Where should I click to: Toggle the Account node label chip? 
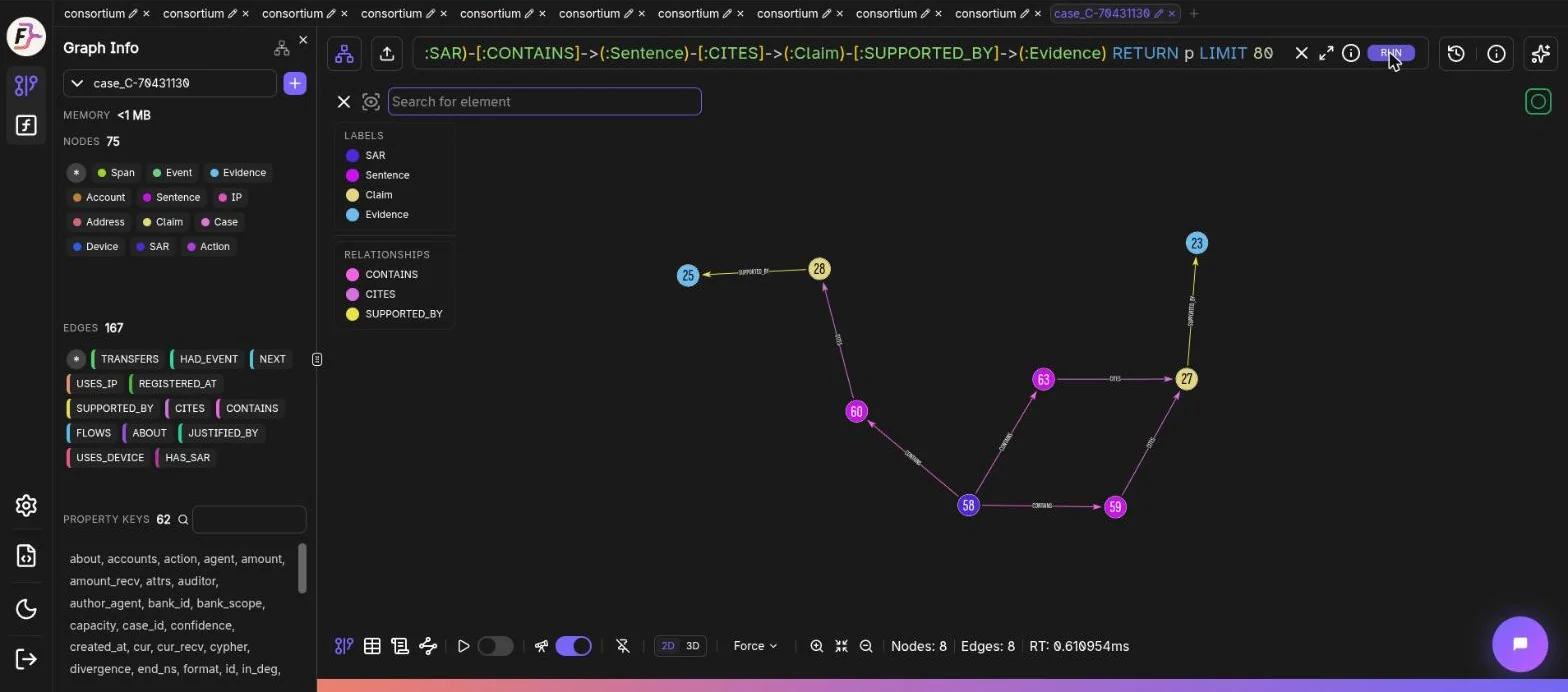[99, 197]
